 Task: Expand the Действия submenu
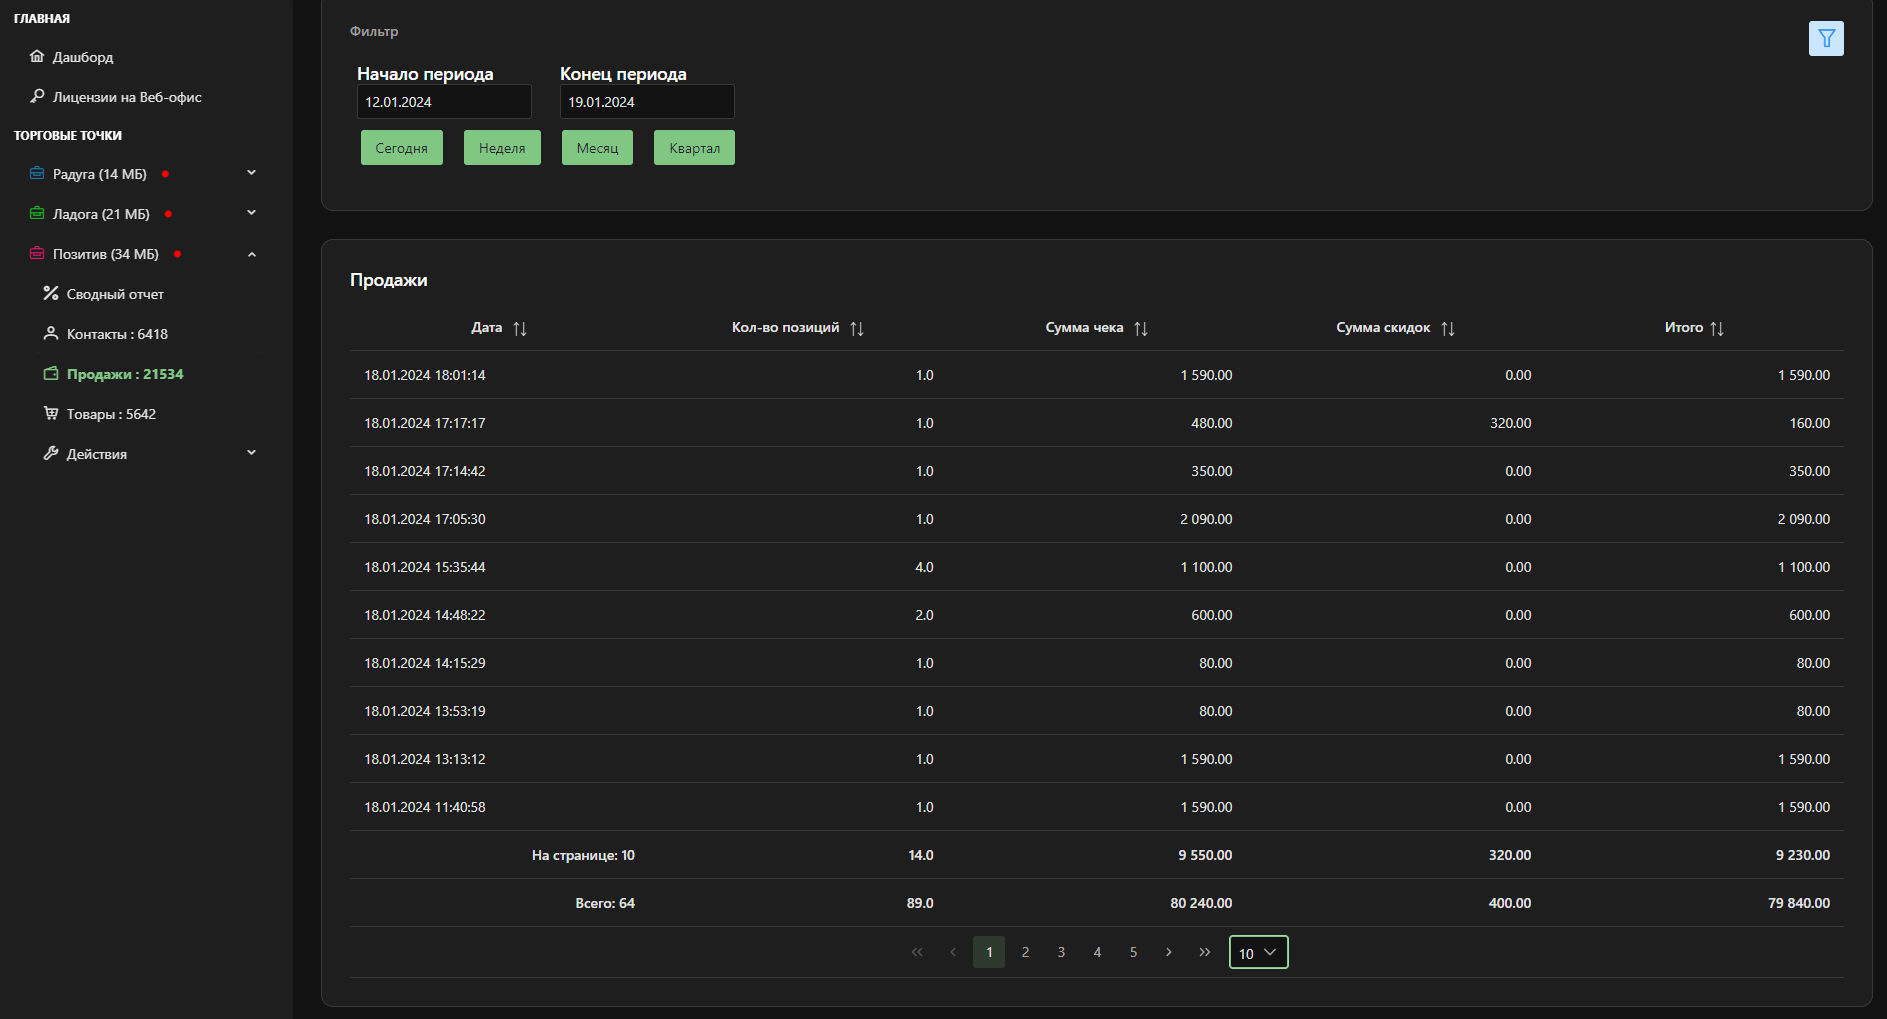point(251,453)
